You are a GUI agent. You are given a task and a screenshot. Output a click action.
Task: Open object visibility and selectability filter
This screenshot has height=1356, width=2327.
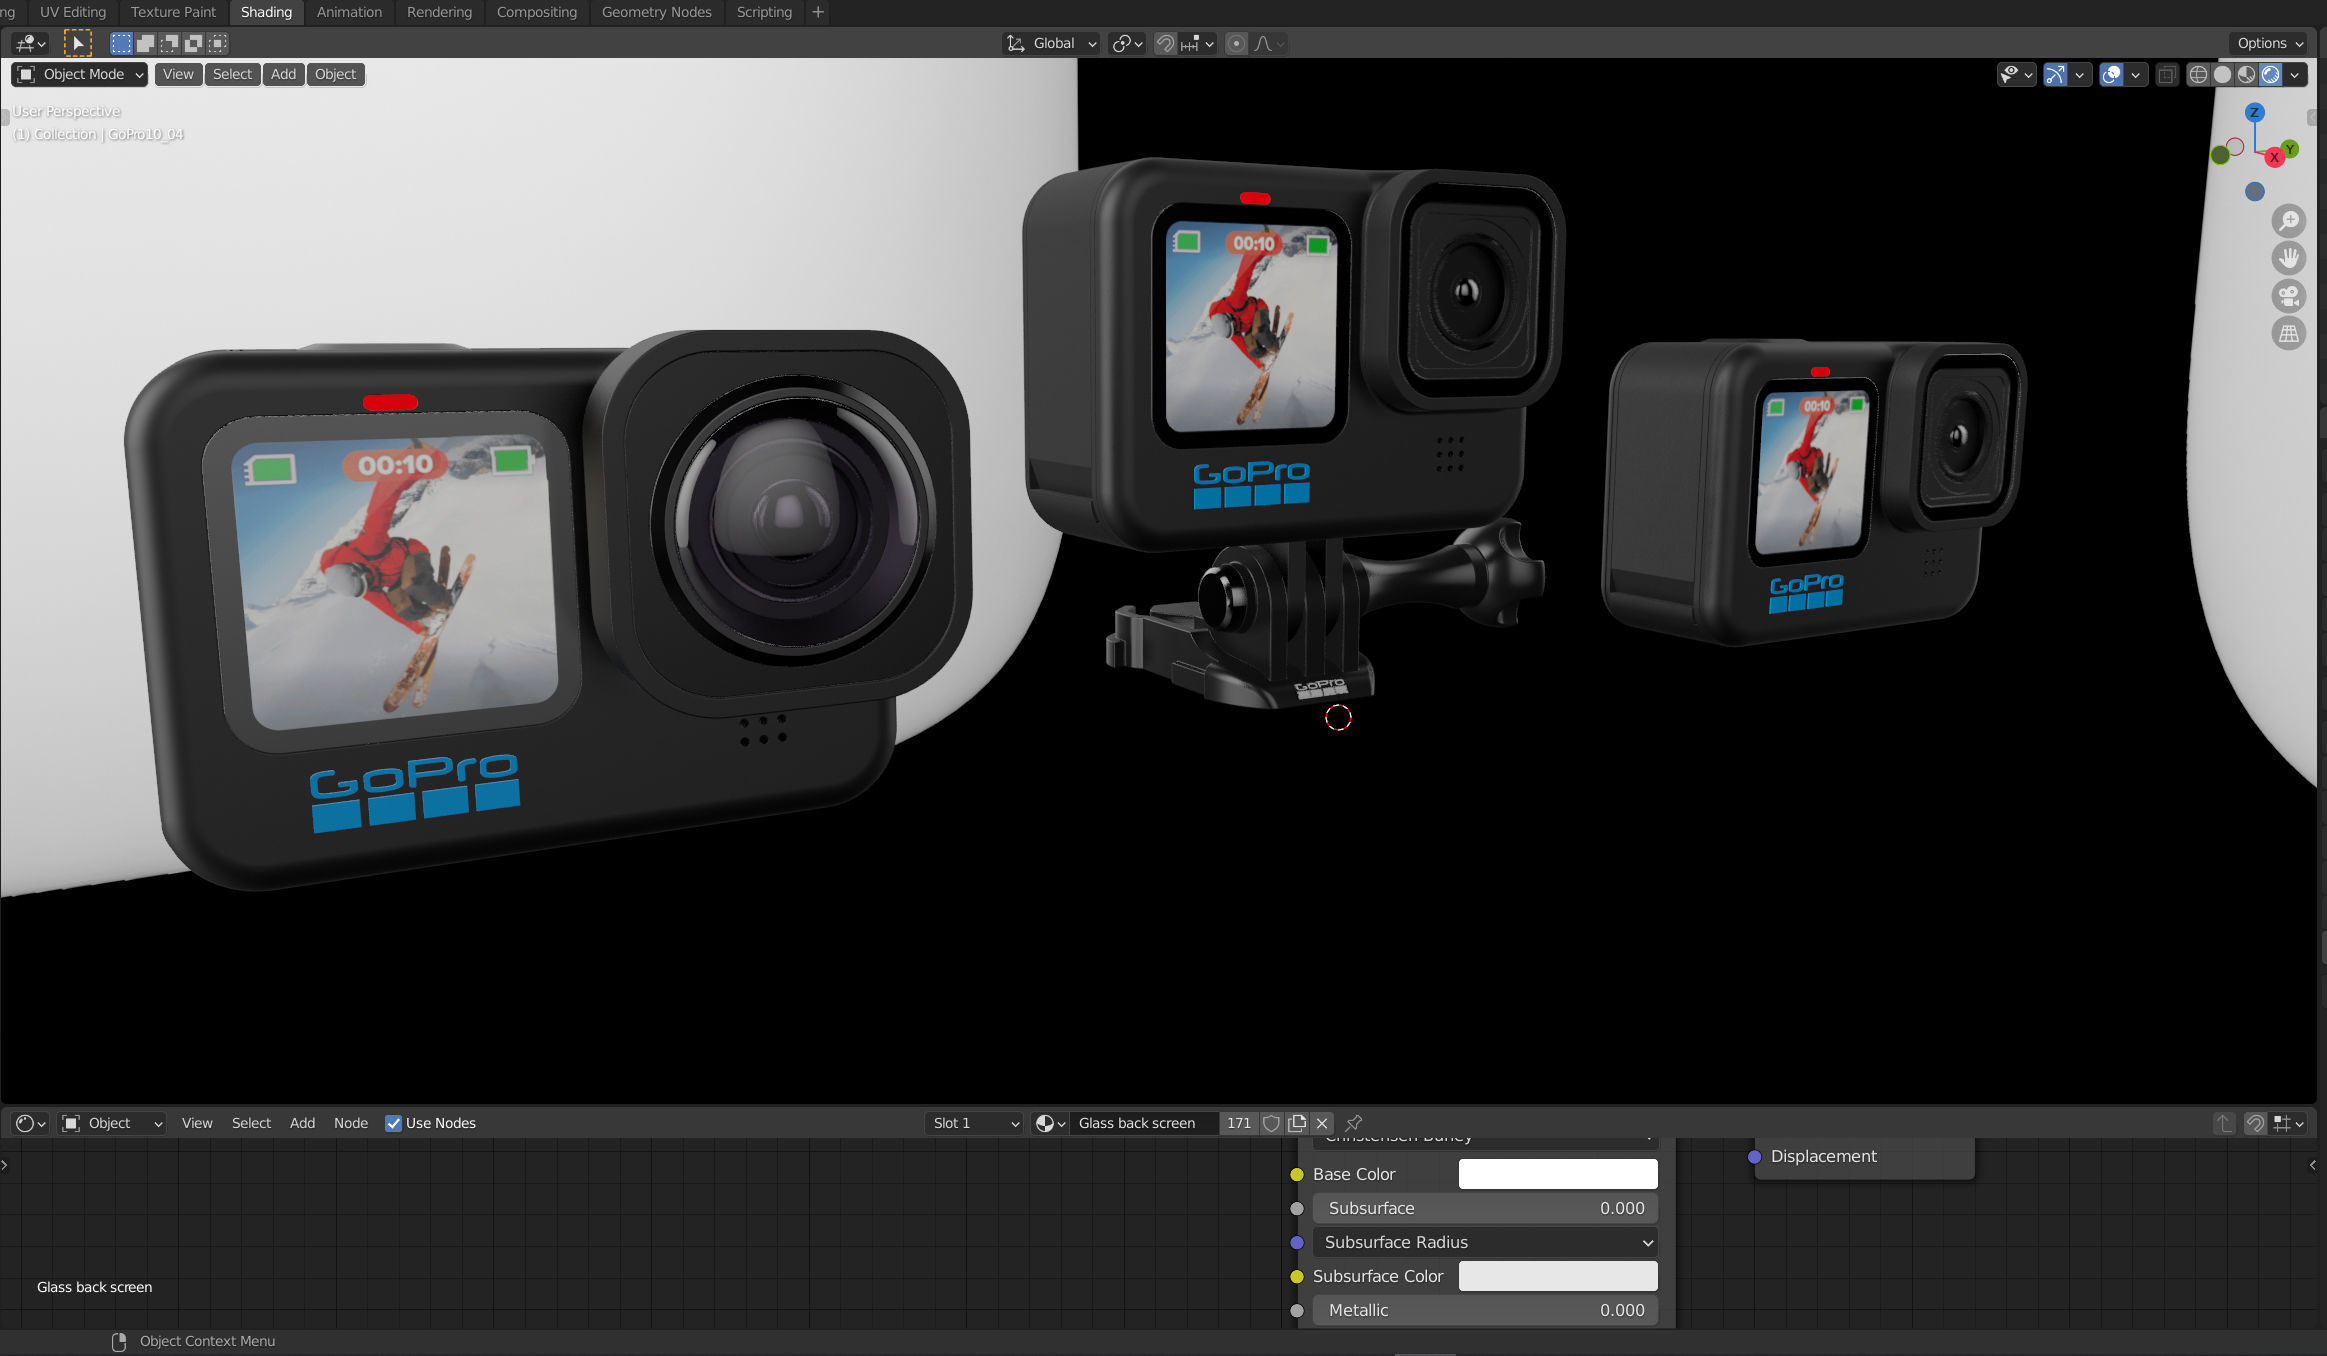tap(2016, 74)
